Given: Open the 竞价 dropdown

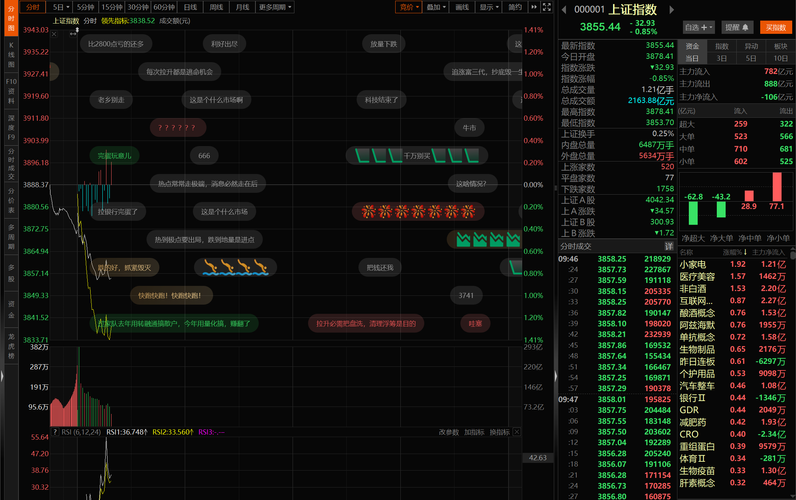Looking at the screenshot, I should pos(409,7).
